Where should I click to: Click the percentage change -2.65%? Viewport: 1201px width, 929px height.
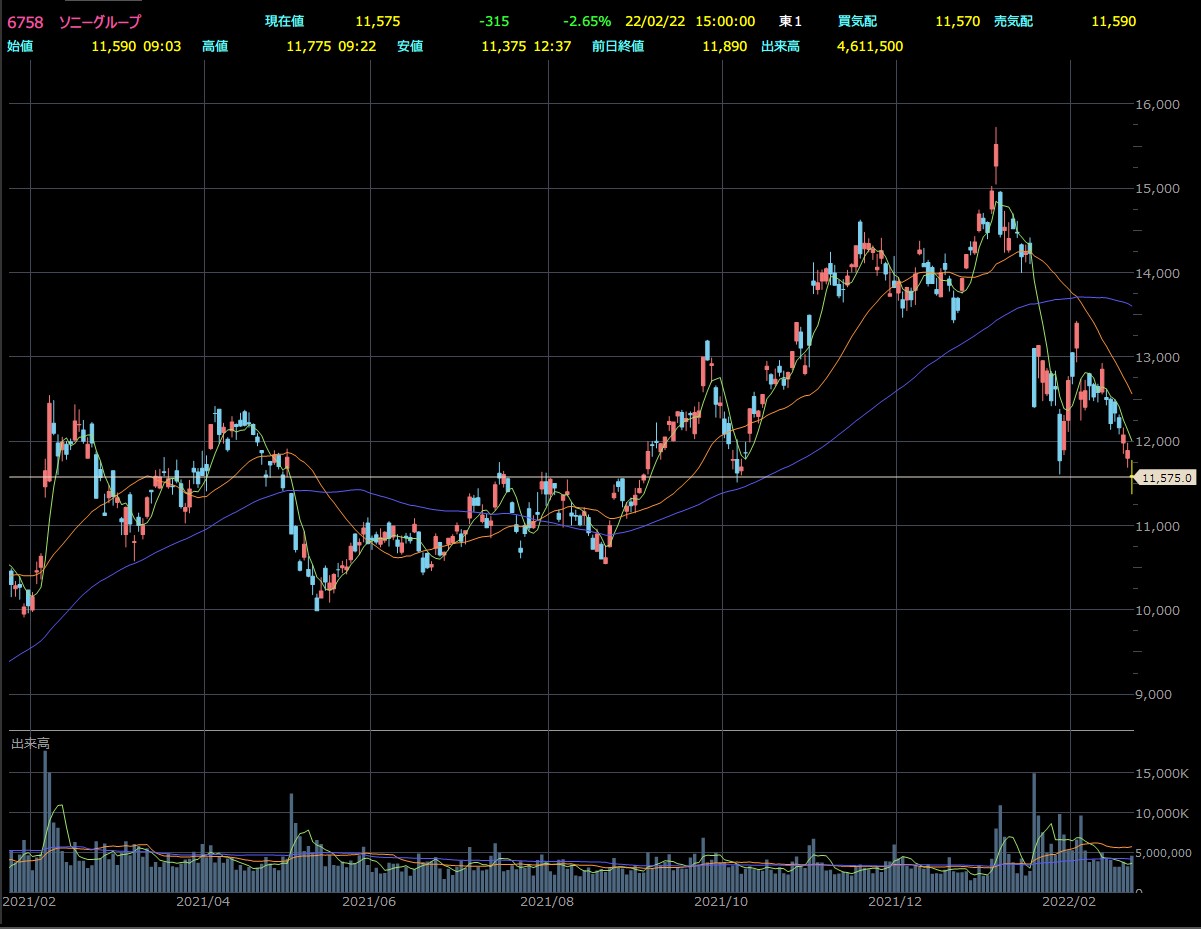(587, 21)
